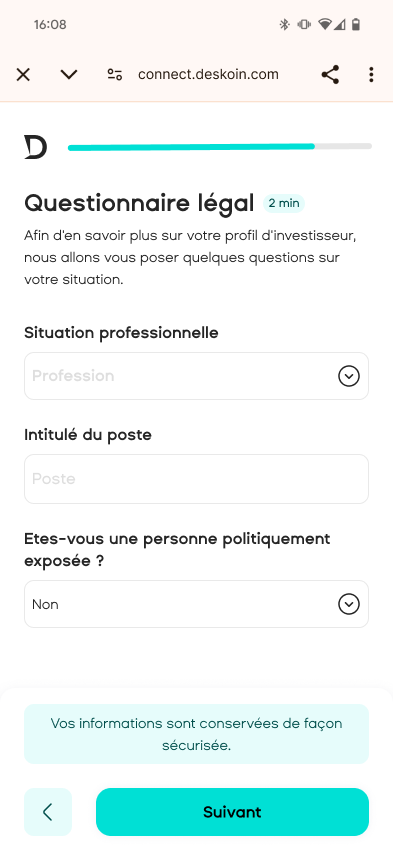Tap the Bluetooth status icon
The width and height of the screenshot is (393, 852).
(284, 24)
